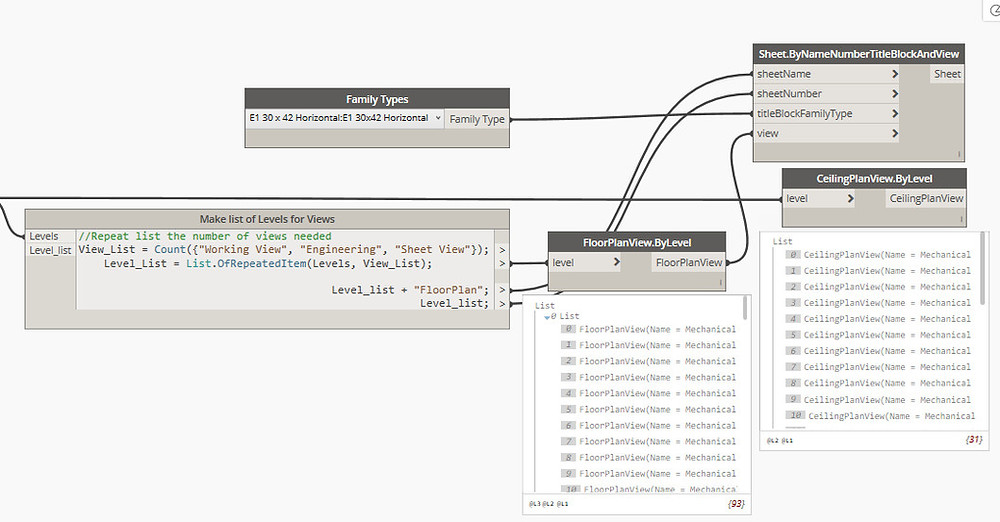Click the 'Level_list + "FloorPlan"' output port arrow

point(502,290)
